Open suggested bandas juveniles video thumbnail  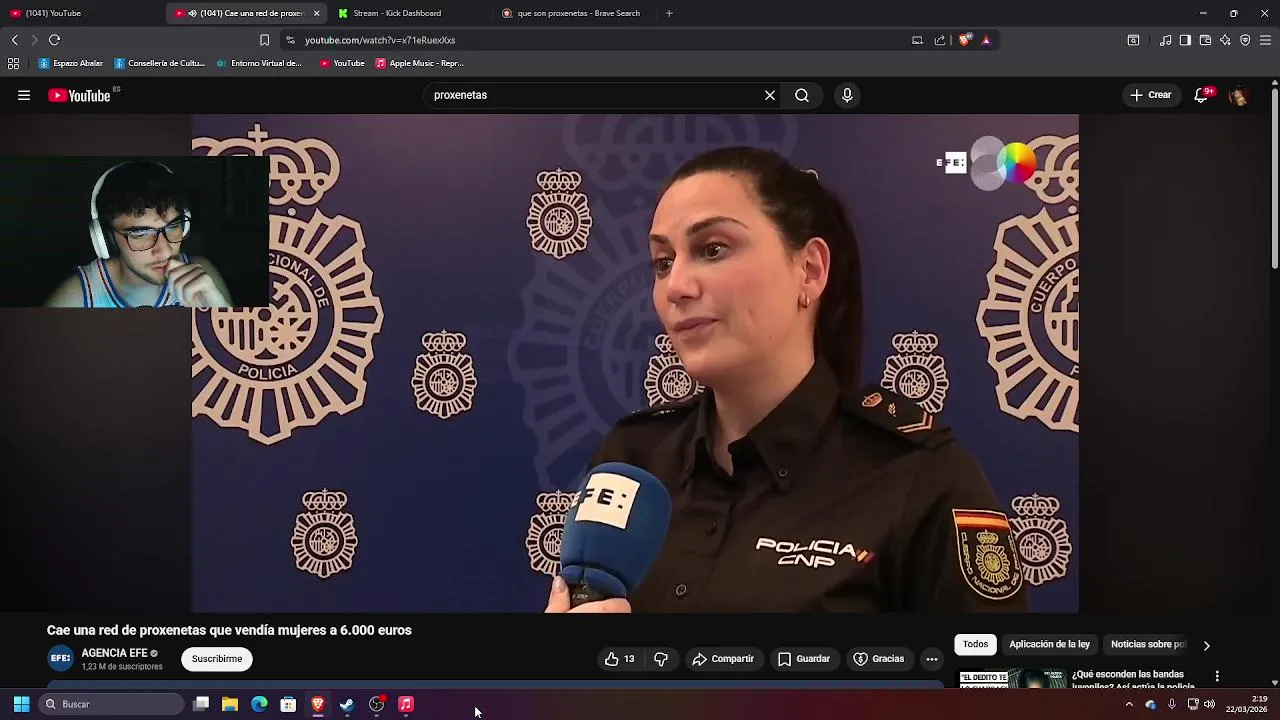point(1010,679)
